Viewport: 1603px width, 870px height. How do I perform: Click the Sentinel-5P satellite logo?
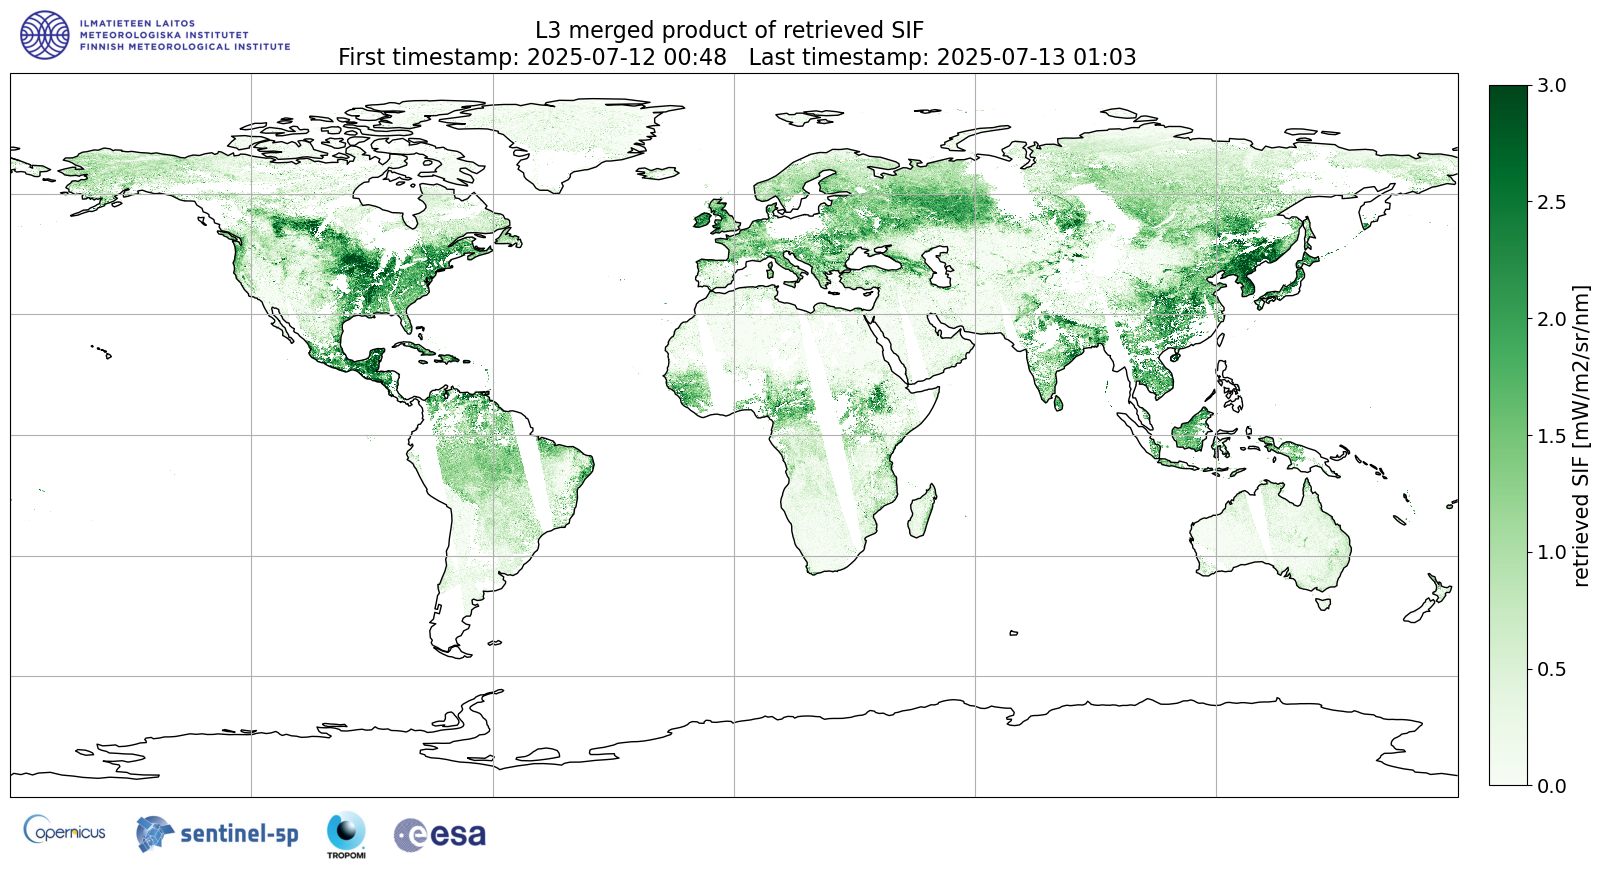(217, 833)
